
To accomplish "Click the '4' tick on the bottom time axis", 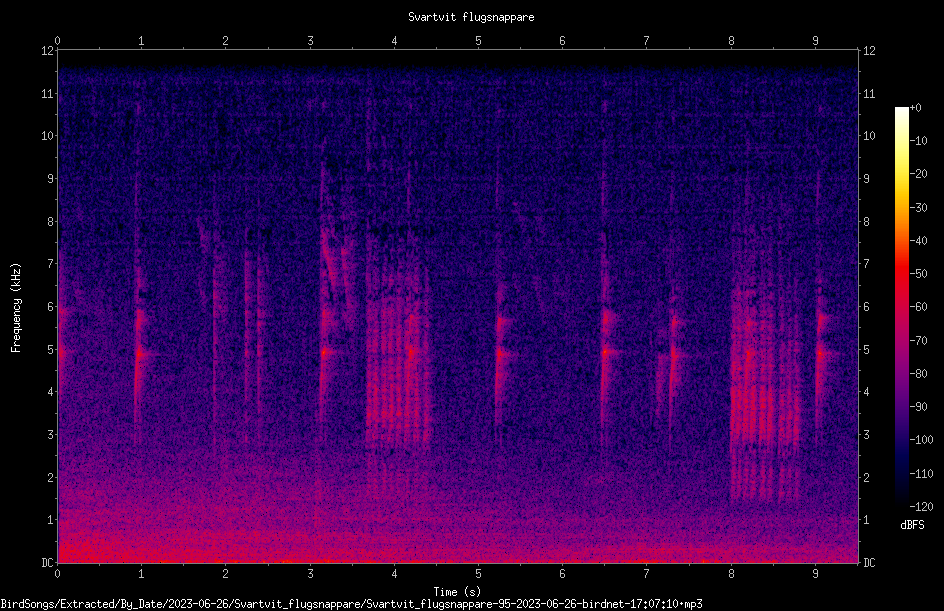I will pos(394,574).
